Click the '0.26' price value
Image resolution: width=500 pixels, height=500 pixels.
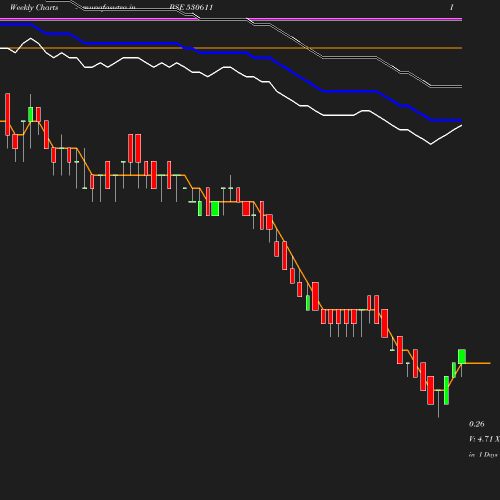tap(477, 424)
